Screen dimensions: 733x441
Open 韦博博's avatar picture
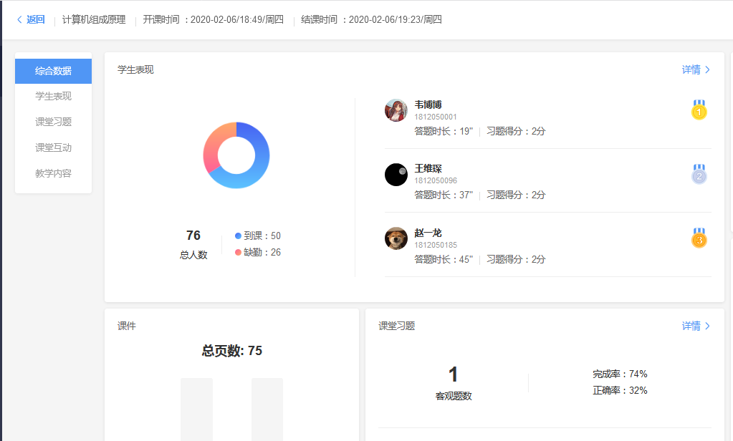coord(396,110)
